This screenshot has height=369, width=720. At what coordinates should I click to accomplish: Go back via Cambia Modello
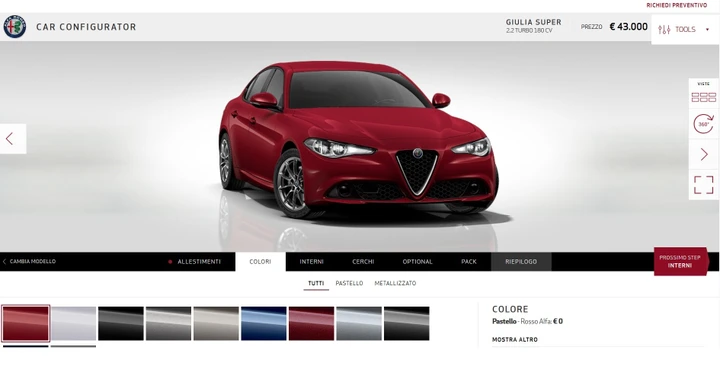tap(29, 262)
